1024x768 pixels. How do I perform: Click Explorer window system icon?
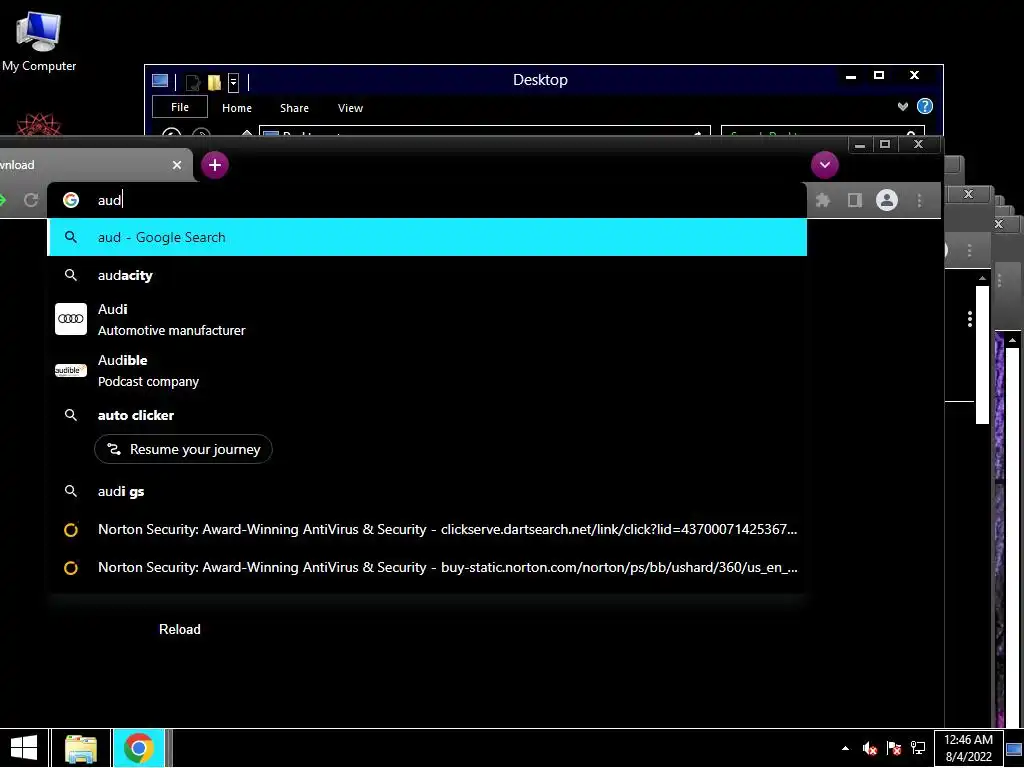(160, 81)
